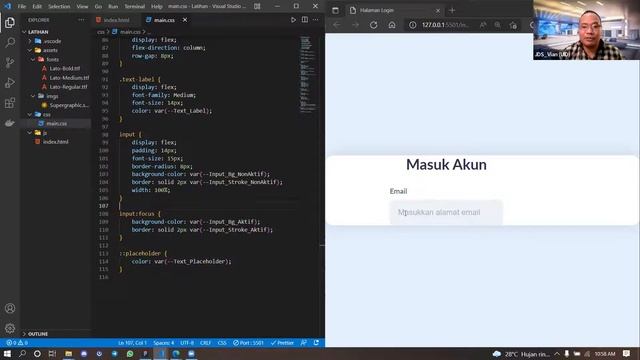Viewport: 640px width, 360px height.
Task: Open the Docker view in activity bar
Action: point(10,122)
